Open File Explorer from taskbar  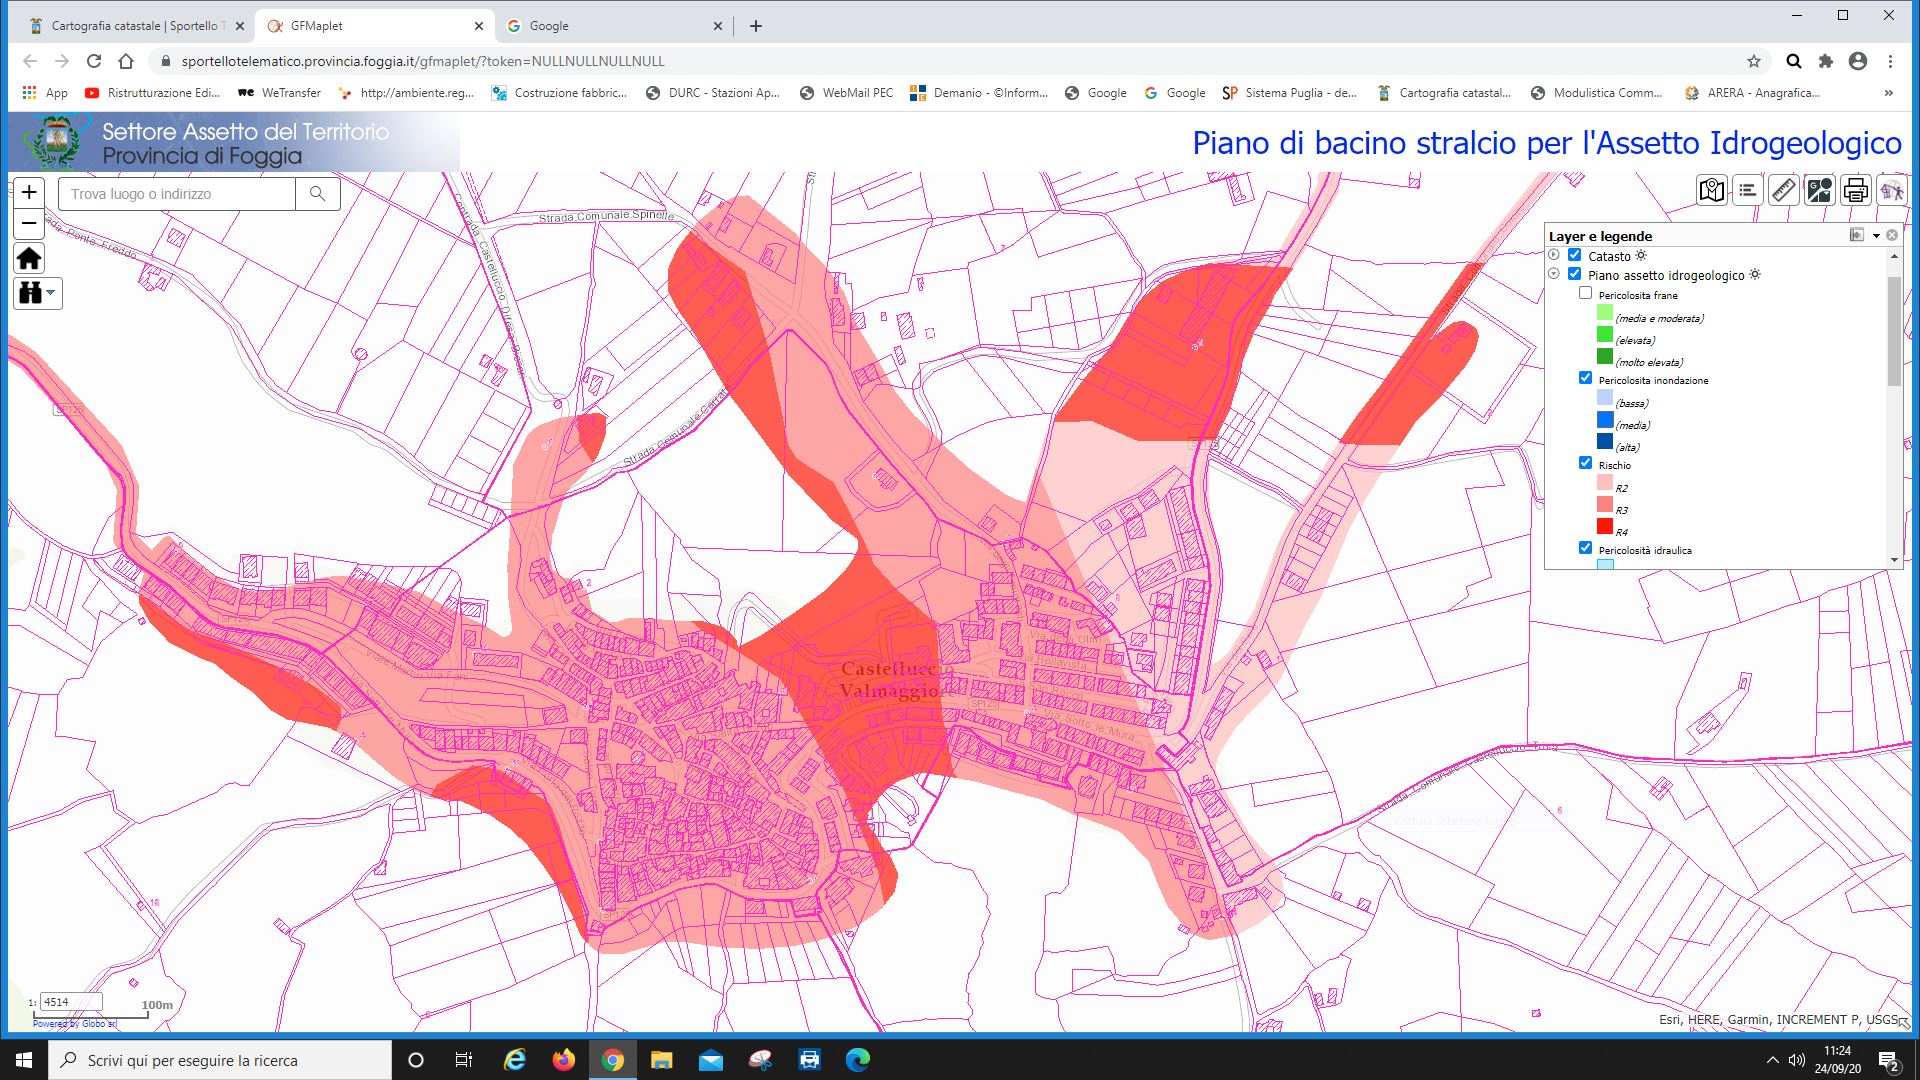(x=661, y=1060)
